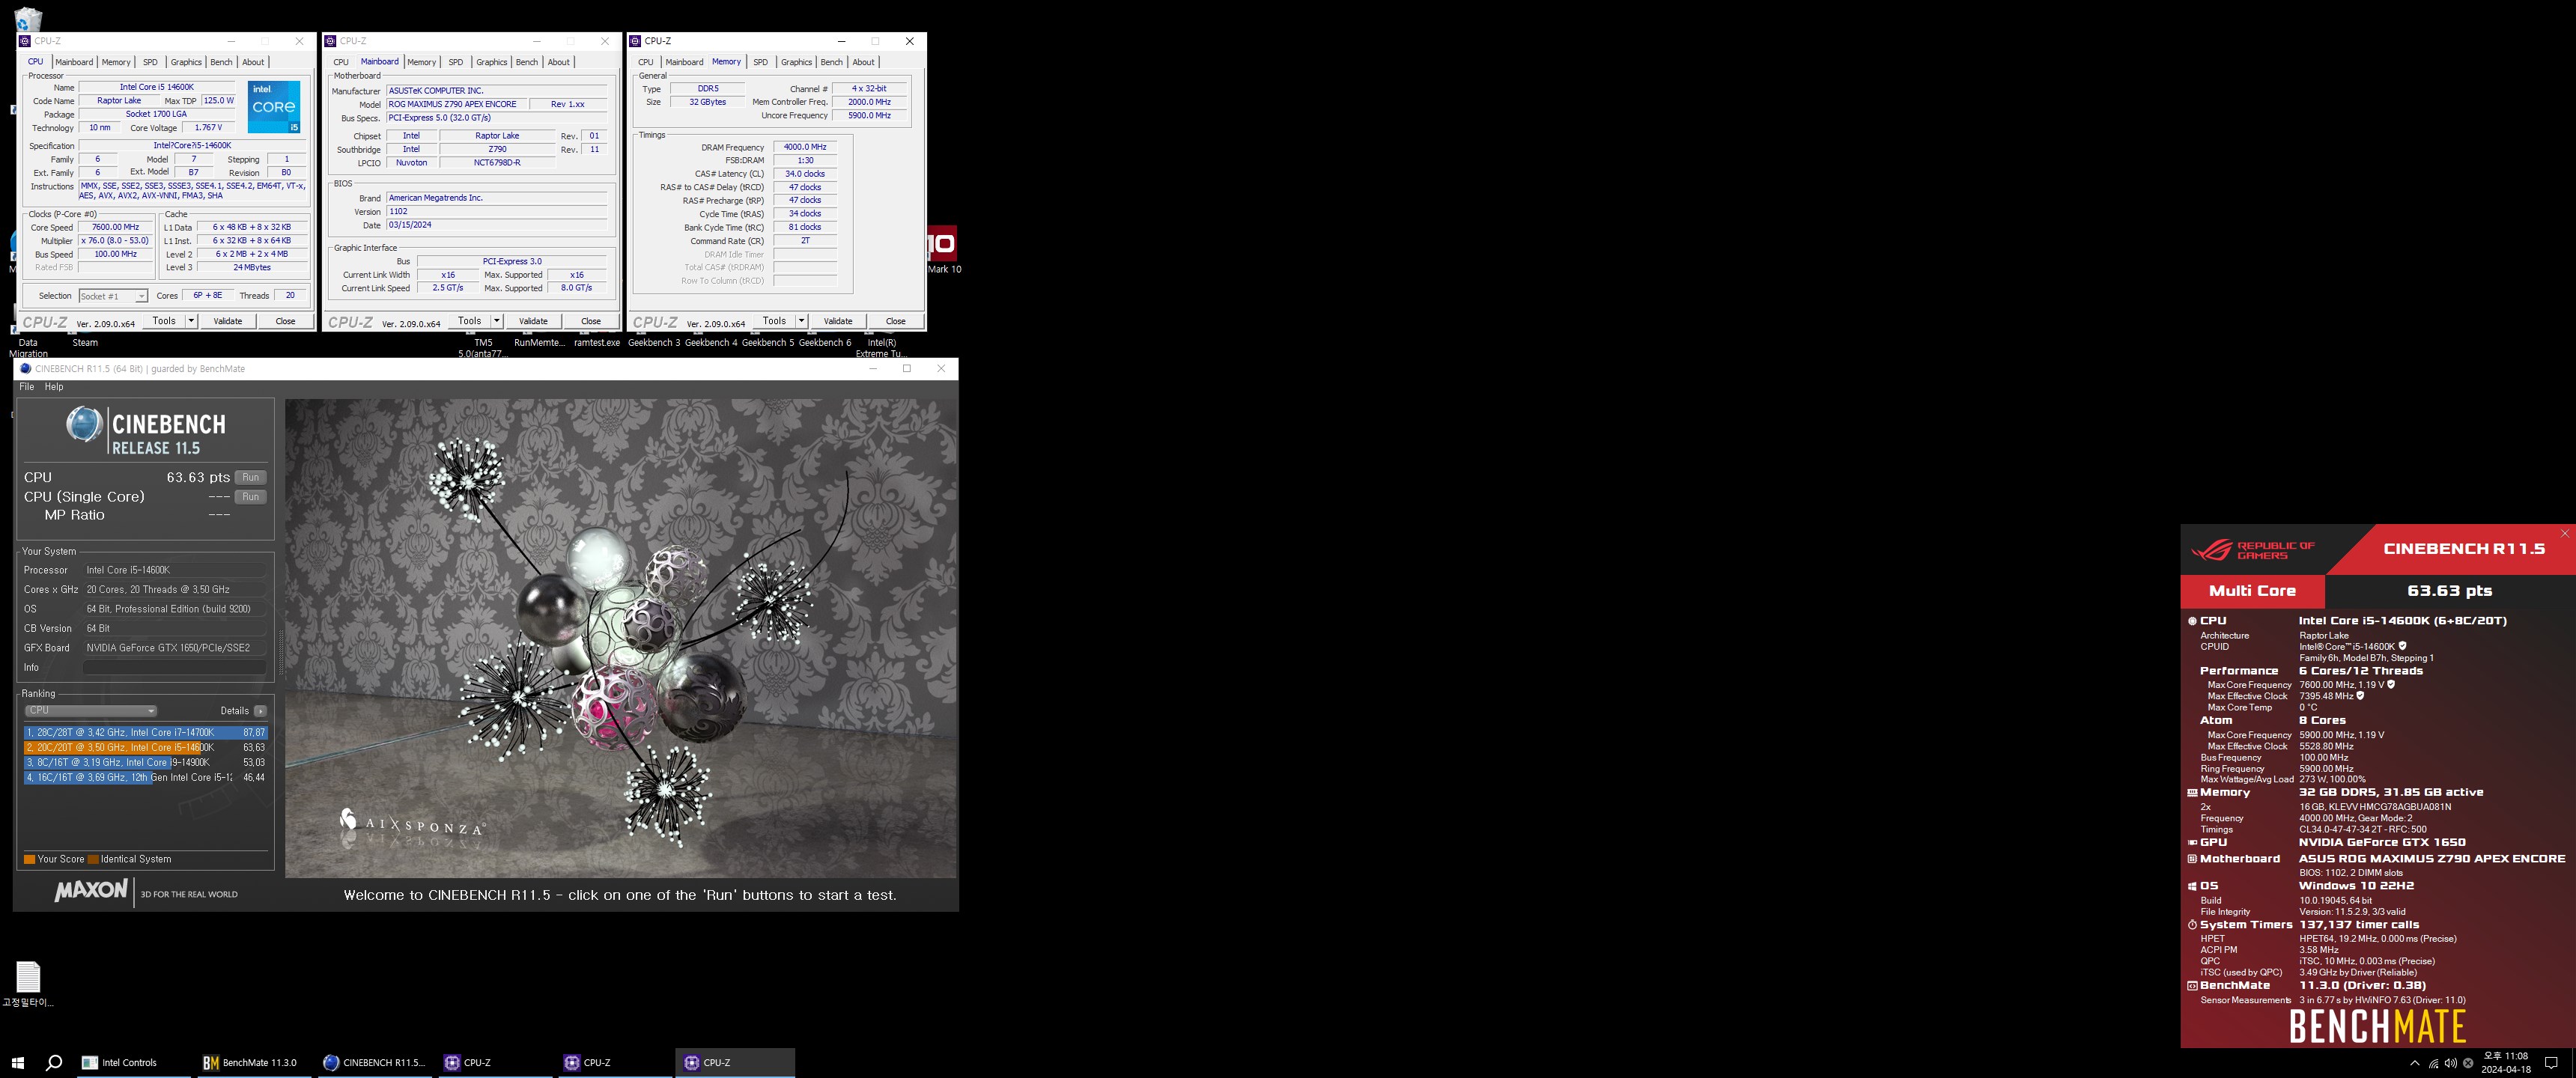Click Close button in Mainboard CPU-Z window
The width and height of the screenshot is (2576, 1078).
pyautogui.click(x=591, y=321)
